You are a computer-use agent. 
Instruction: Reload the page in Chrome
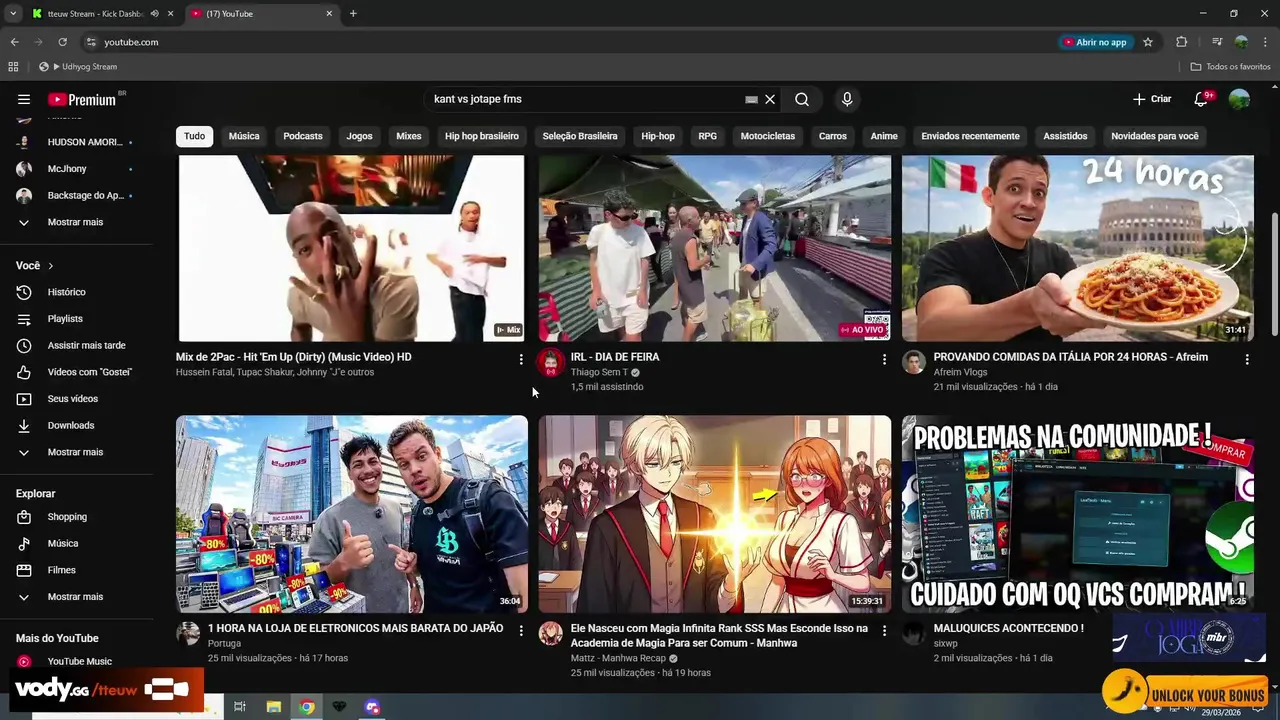[x=62, y=42]
